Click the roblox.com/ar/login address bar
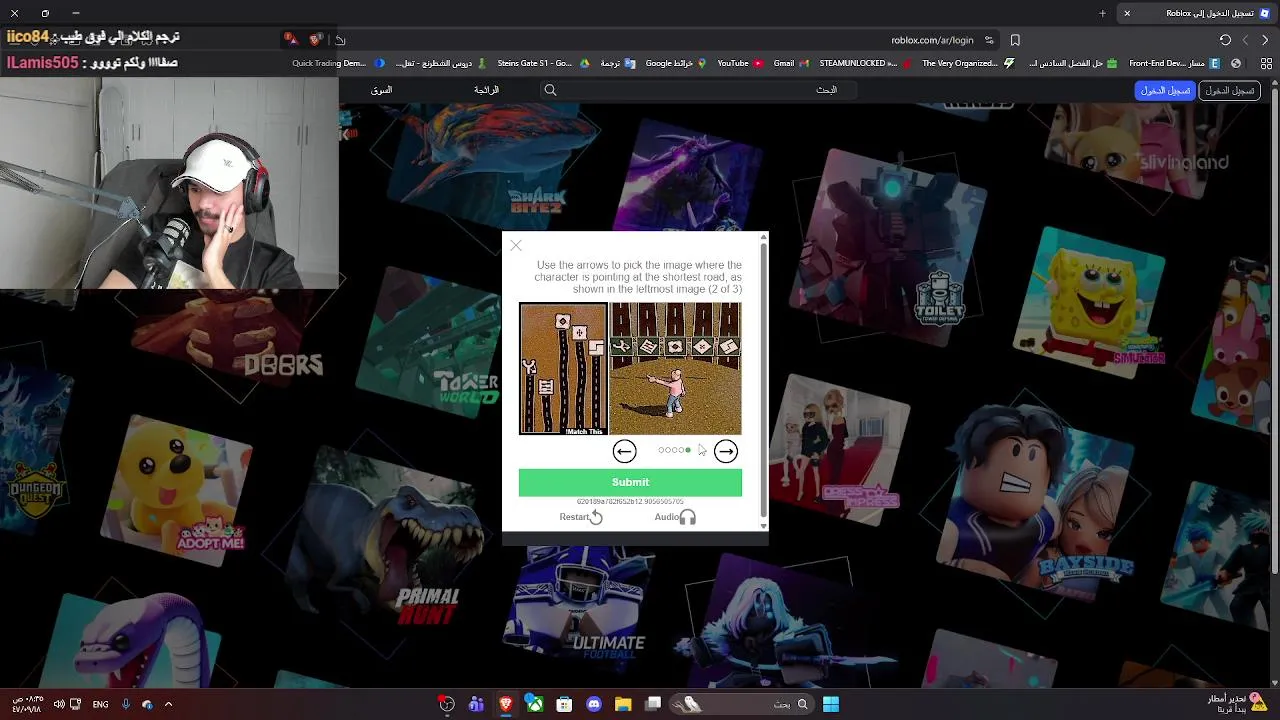Screen dimensions: 1280x720 [x=932, y=40]
